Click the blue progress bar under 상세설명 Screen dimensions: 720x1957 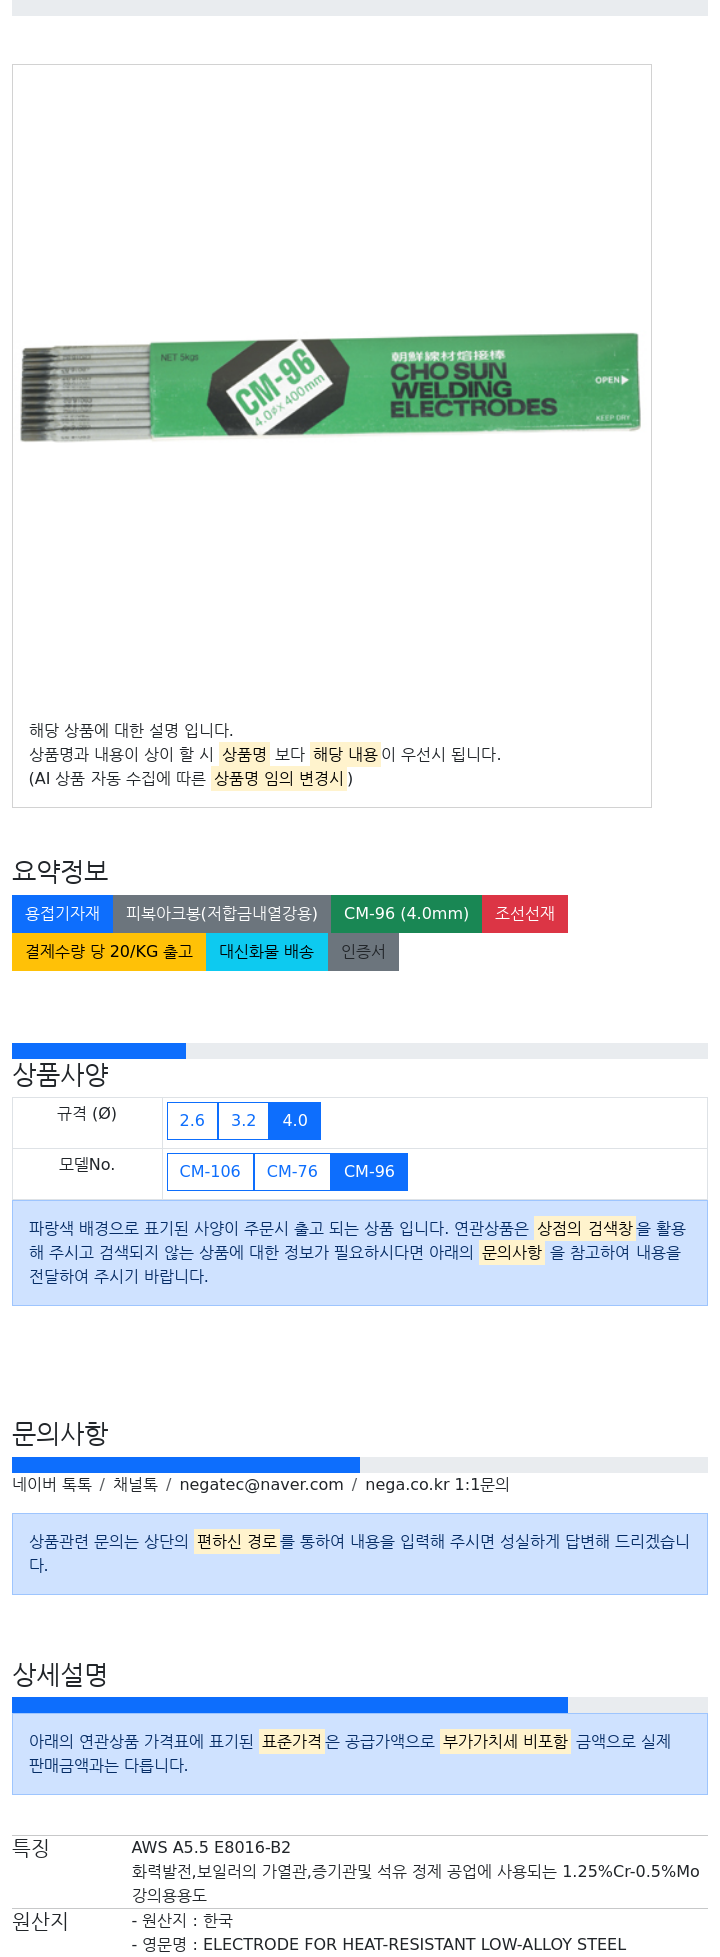(x=290, y=1705)
